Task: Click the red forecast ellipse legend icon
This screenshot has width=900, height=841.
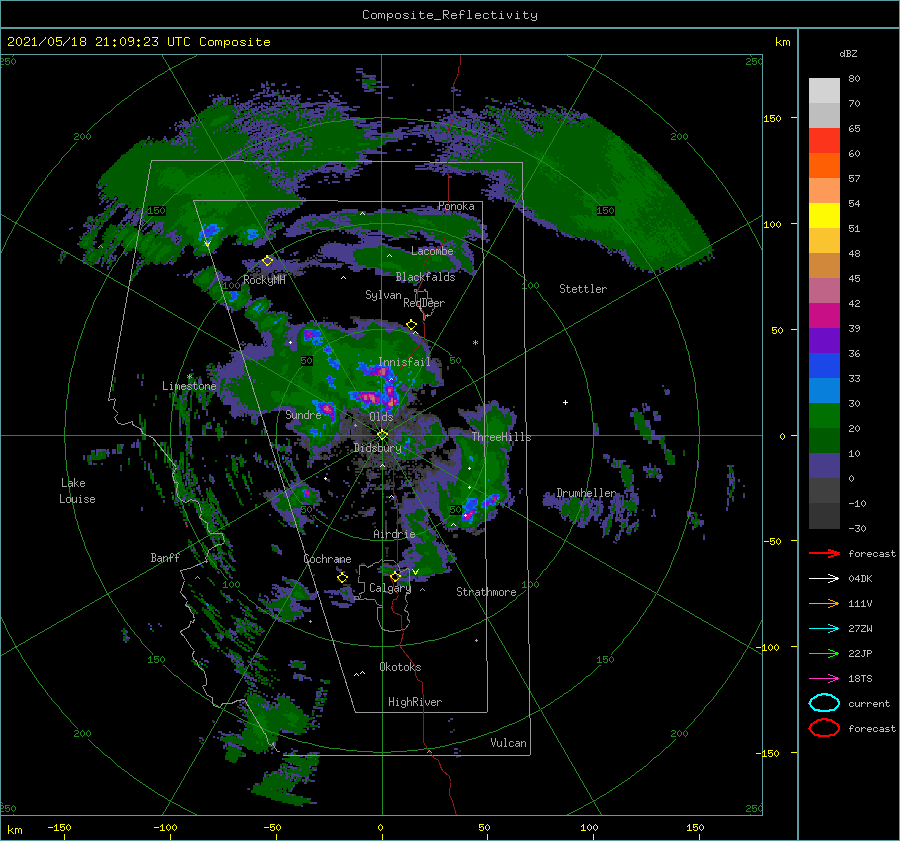Action: click(x=824, y=728)
